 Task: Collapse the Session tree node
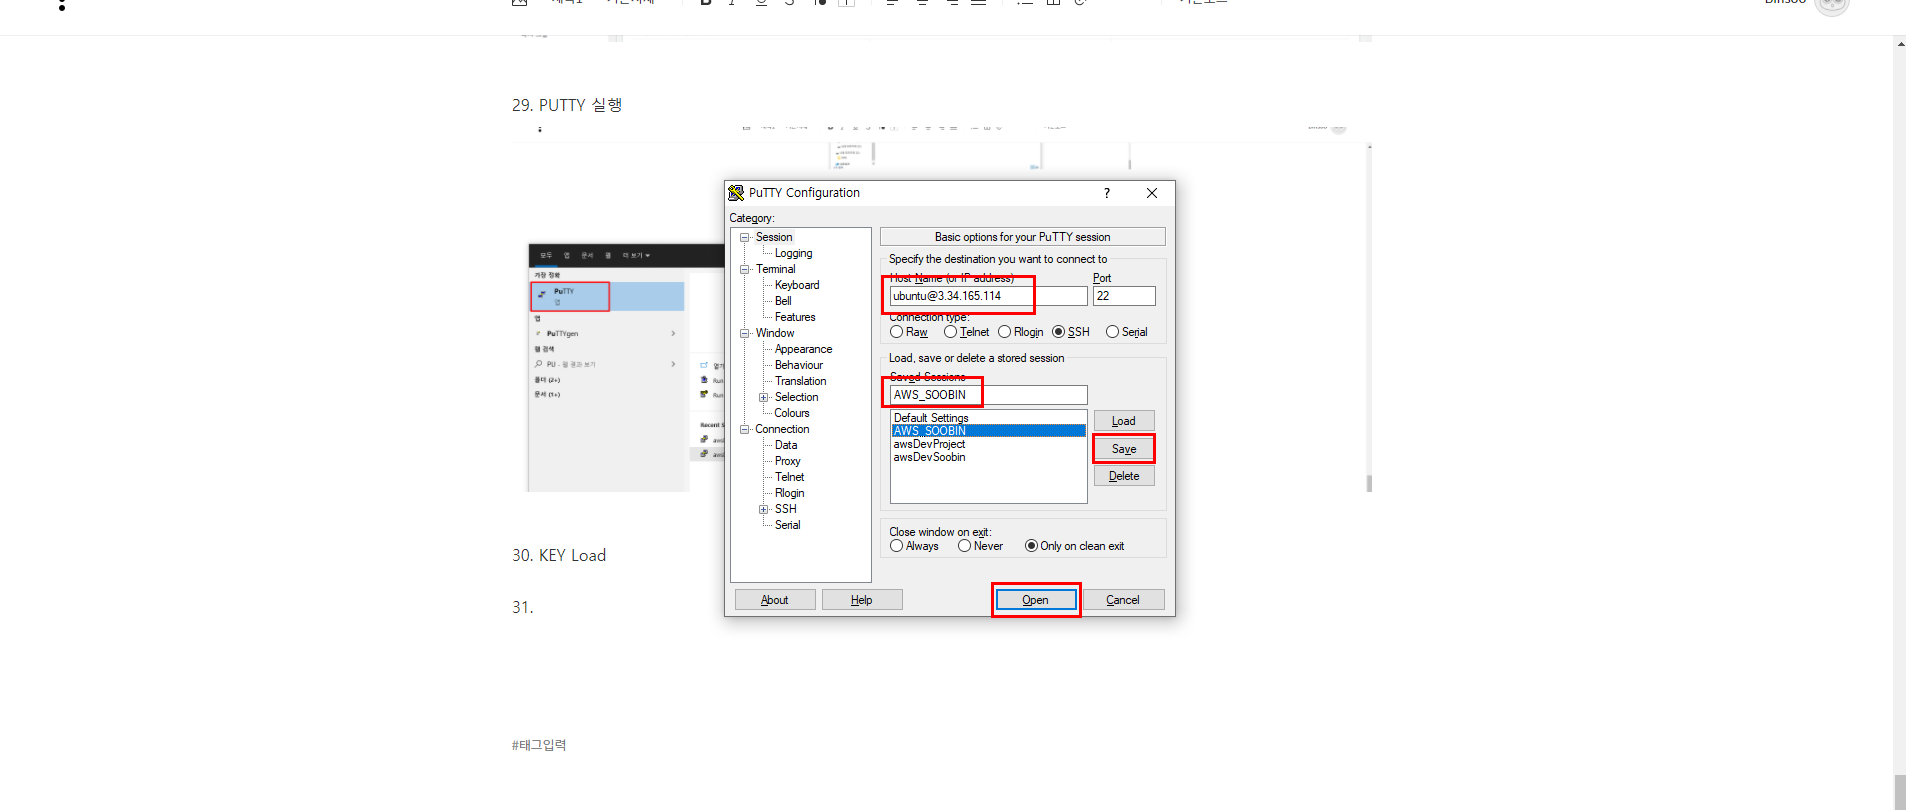[744, 237]
